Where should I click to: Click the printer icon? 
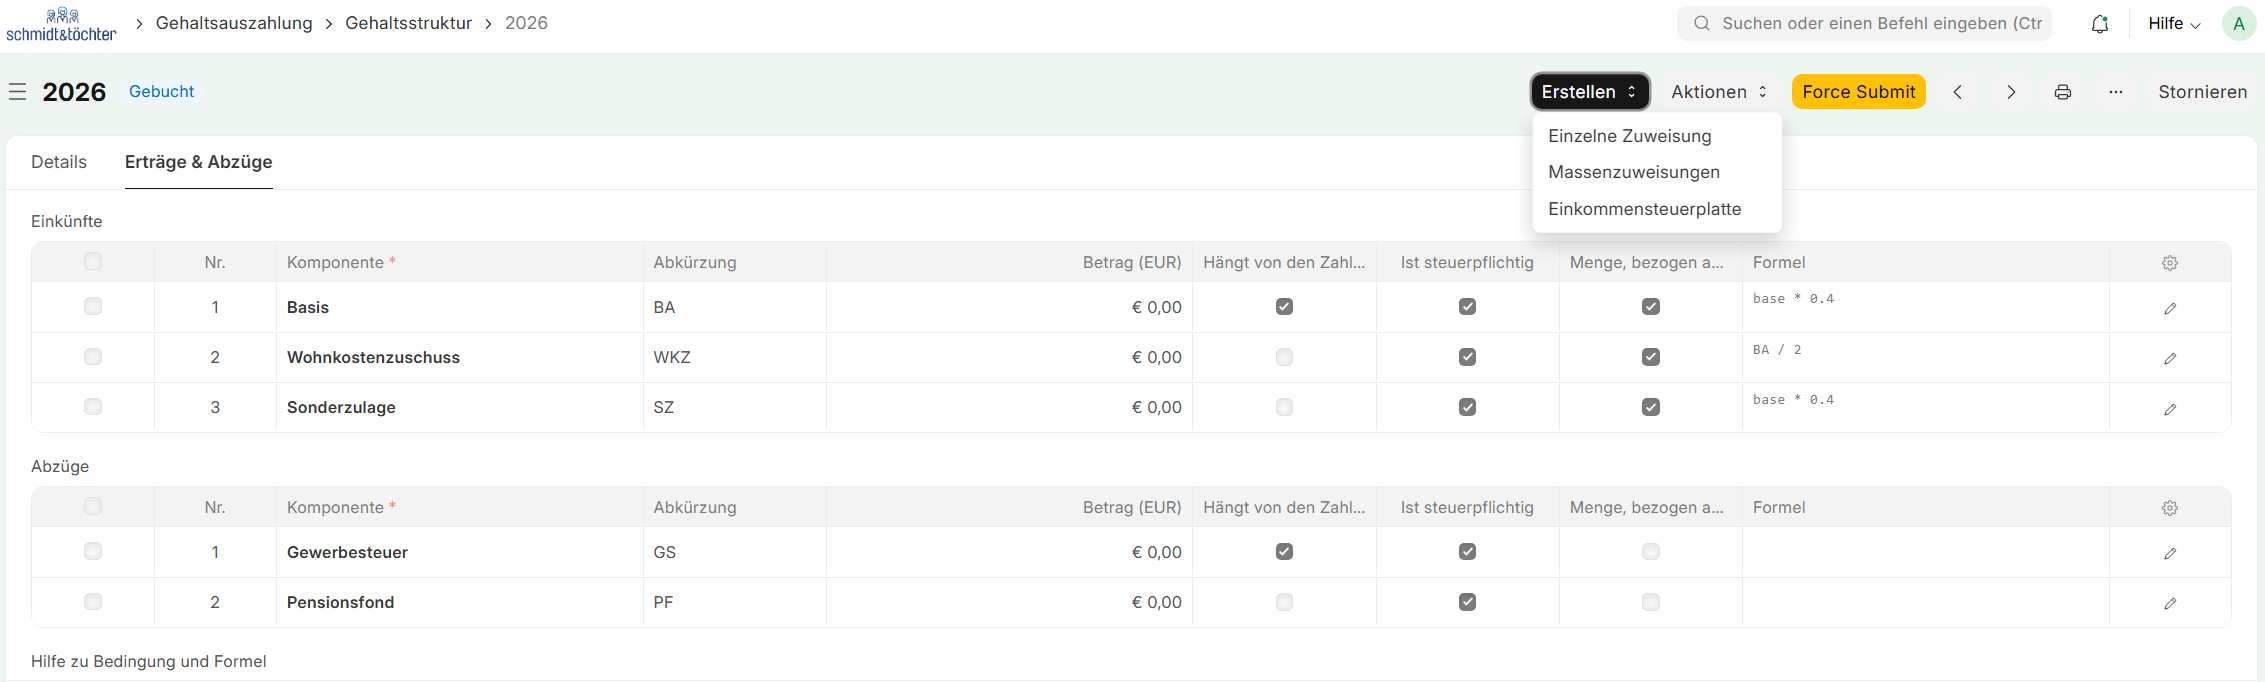click(x=2062, y=92)
